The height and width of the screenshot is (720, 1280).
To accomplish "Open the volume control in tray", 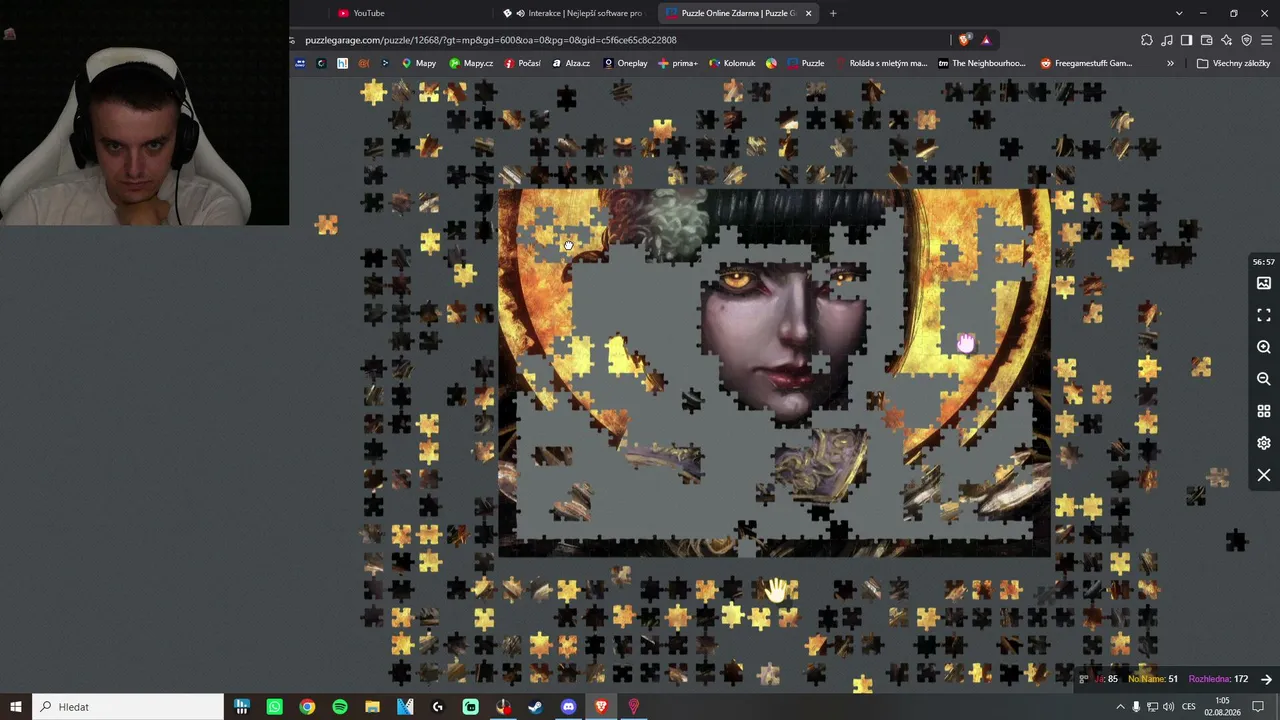I will [x=1169, y=707].
